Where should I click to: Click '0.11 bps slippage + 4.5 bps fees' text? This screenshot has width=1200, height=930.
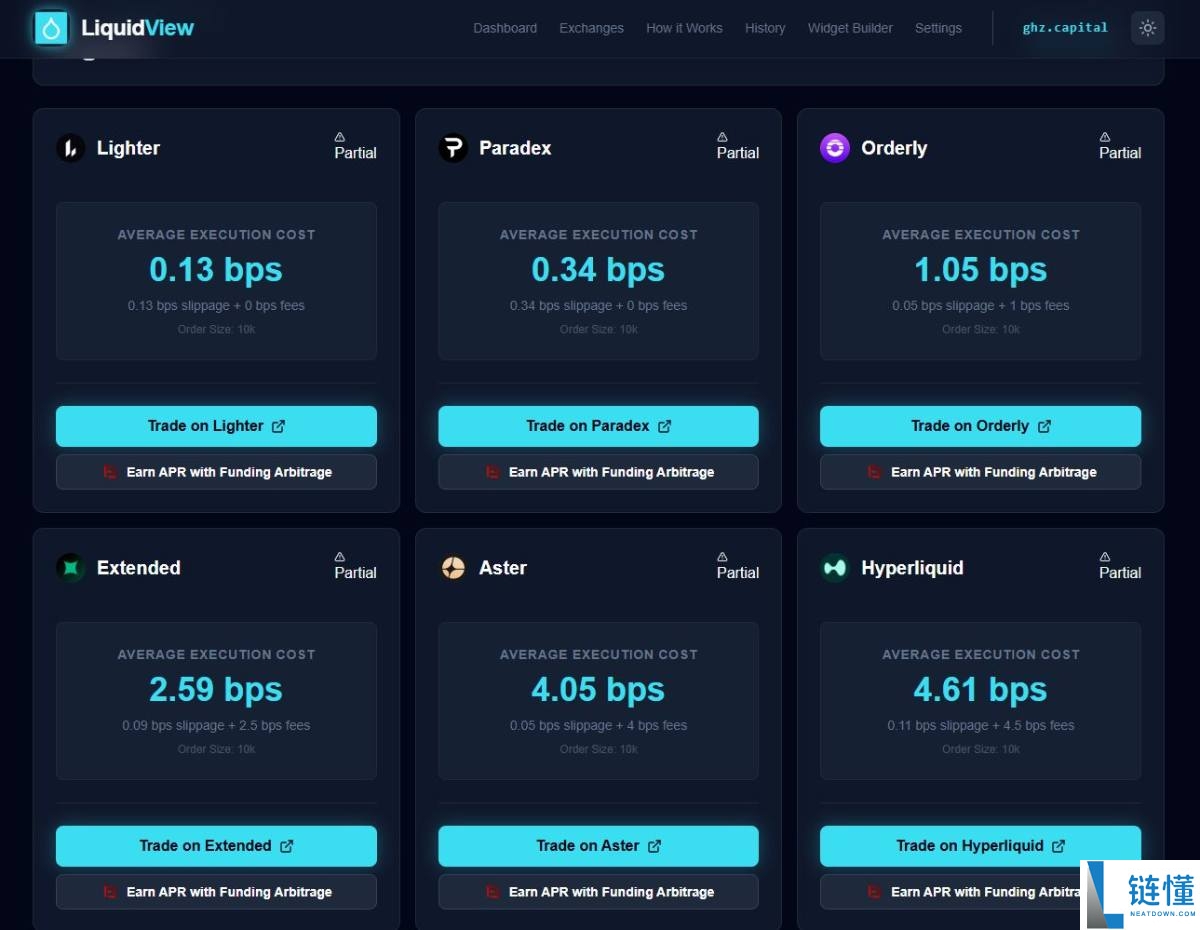pos(980,726)
